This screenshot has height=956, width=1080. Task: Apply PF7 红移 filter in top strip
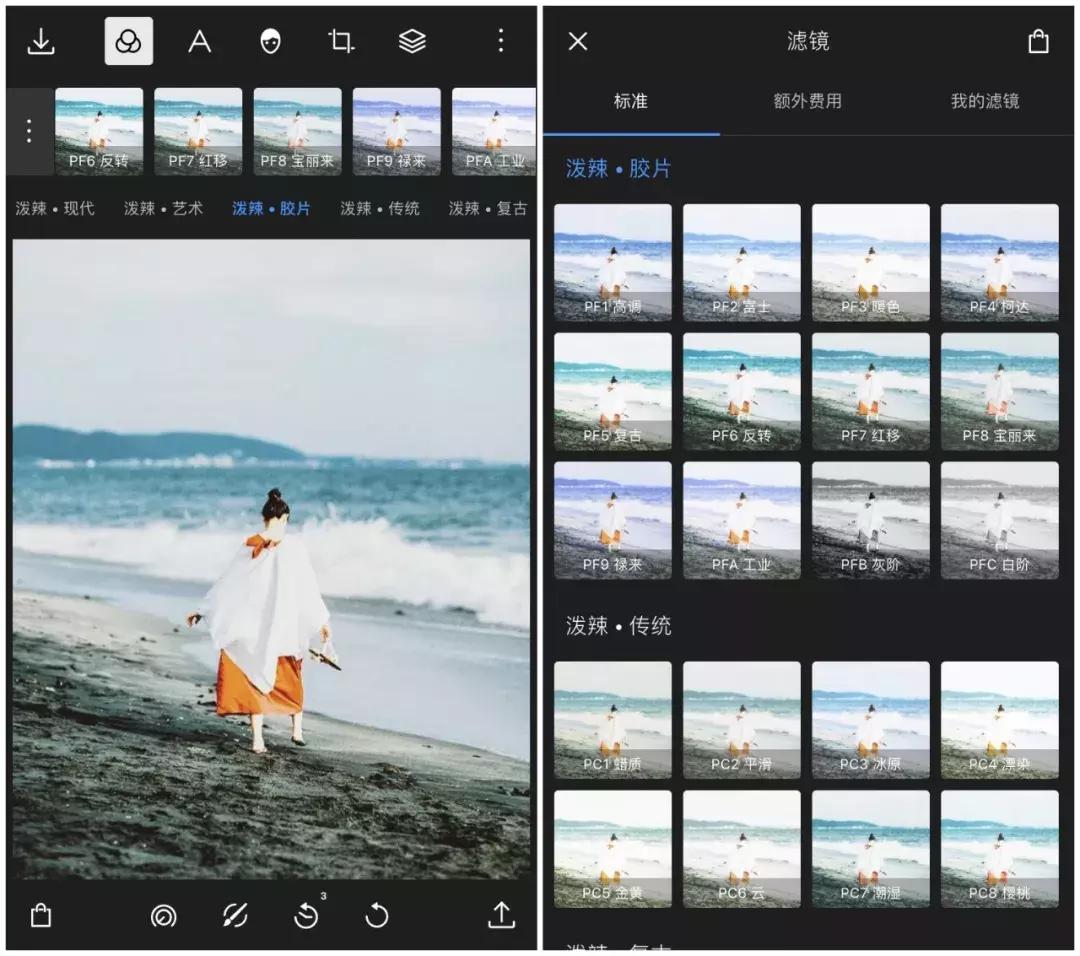click(198, 131)
